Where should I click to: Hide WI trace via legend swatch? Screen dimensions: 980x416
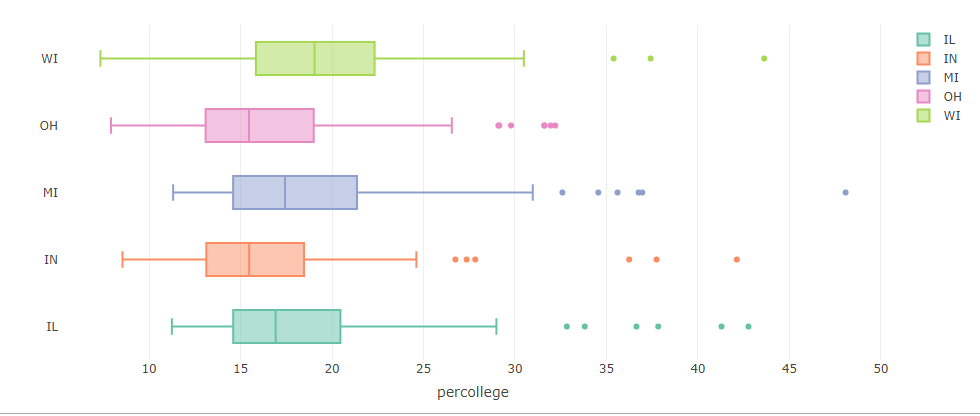pyautogui.click(x=923, y=115)
